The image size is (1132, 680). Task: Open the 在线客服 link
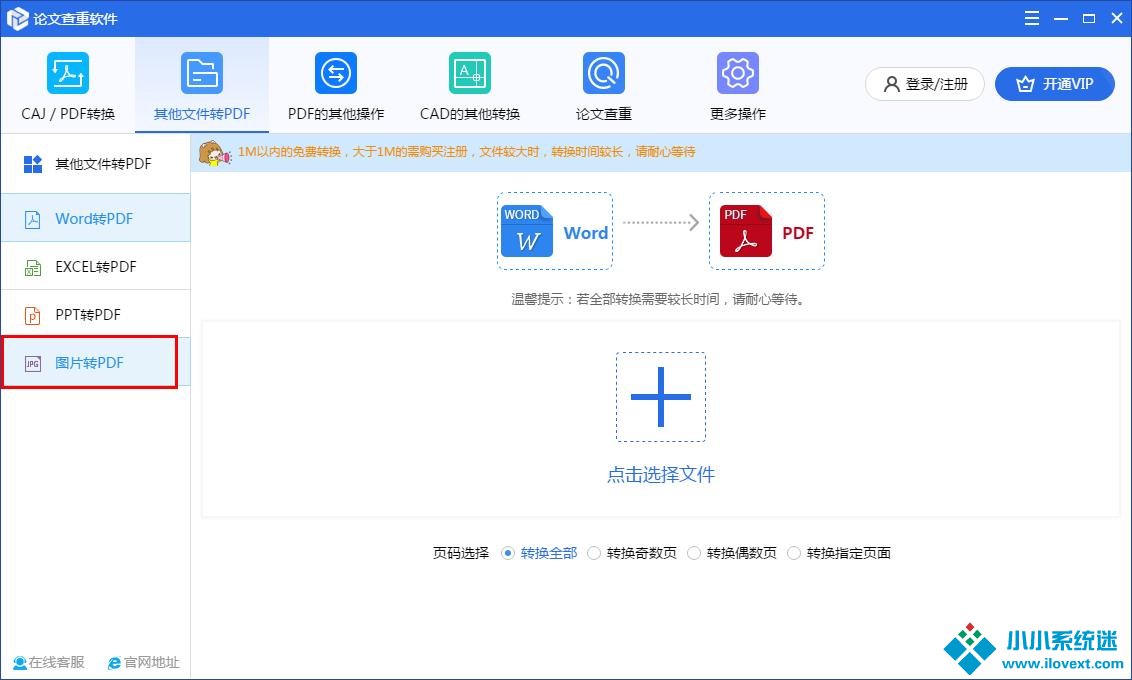click(x=49, y=662)
